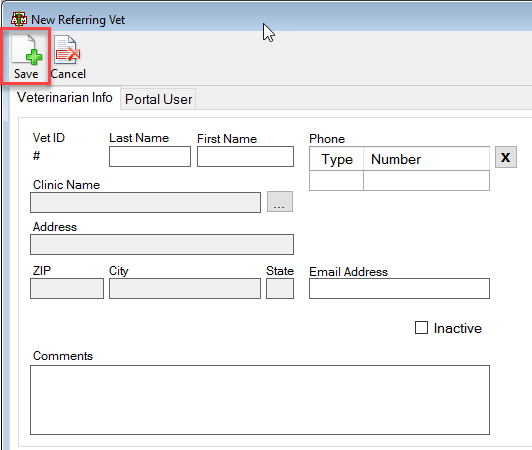Remove phone entry with X button
The height and width of the screenshot is (450, 532).
click(506, 157)
